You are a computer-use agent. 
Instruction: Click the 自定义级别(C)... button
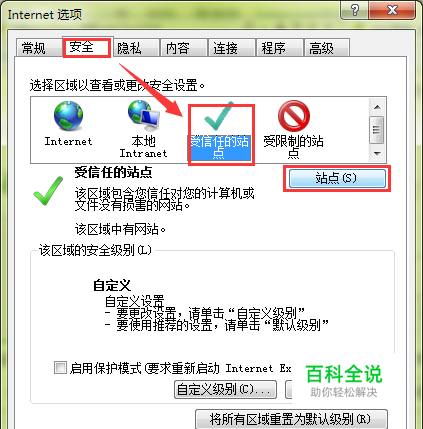click(x=225, y=389)
